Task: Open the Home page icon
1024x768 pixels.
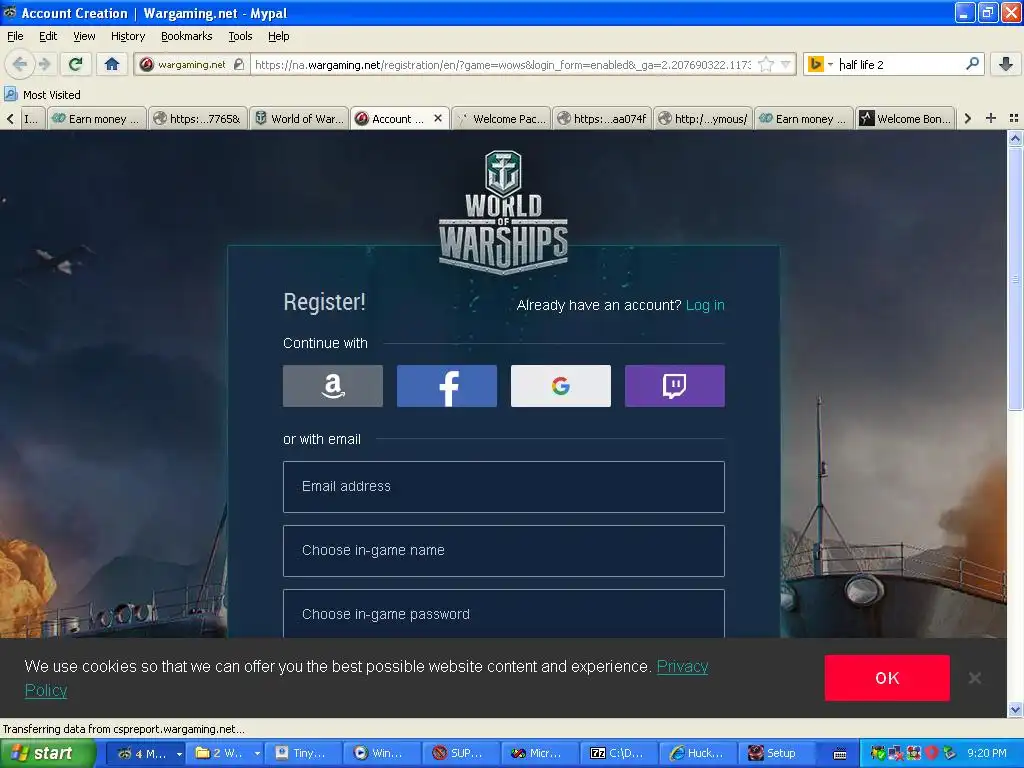Action: point(112,64)
